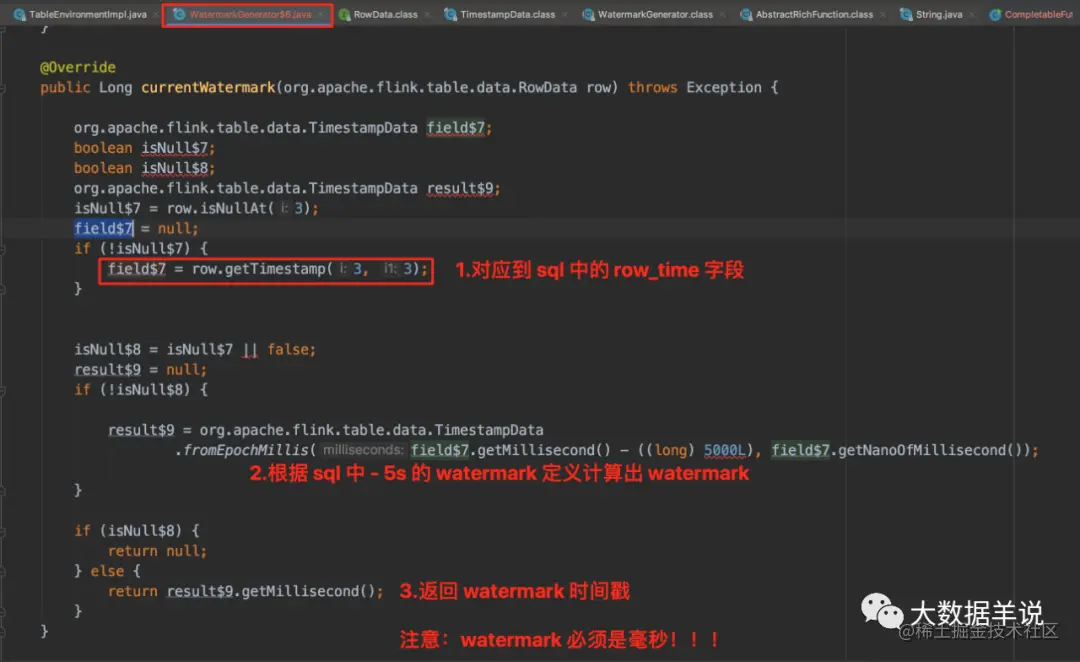Close the TimestampData.class tab
The height and width of the screenshot is (662, 1080).
(565, 14)
